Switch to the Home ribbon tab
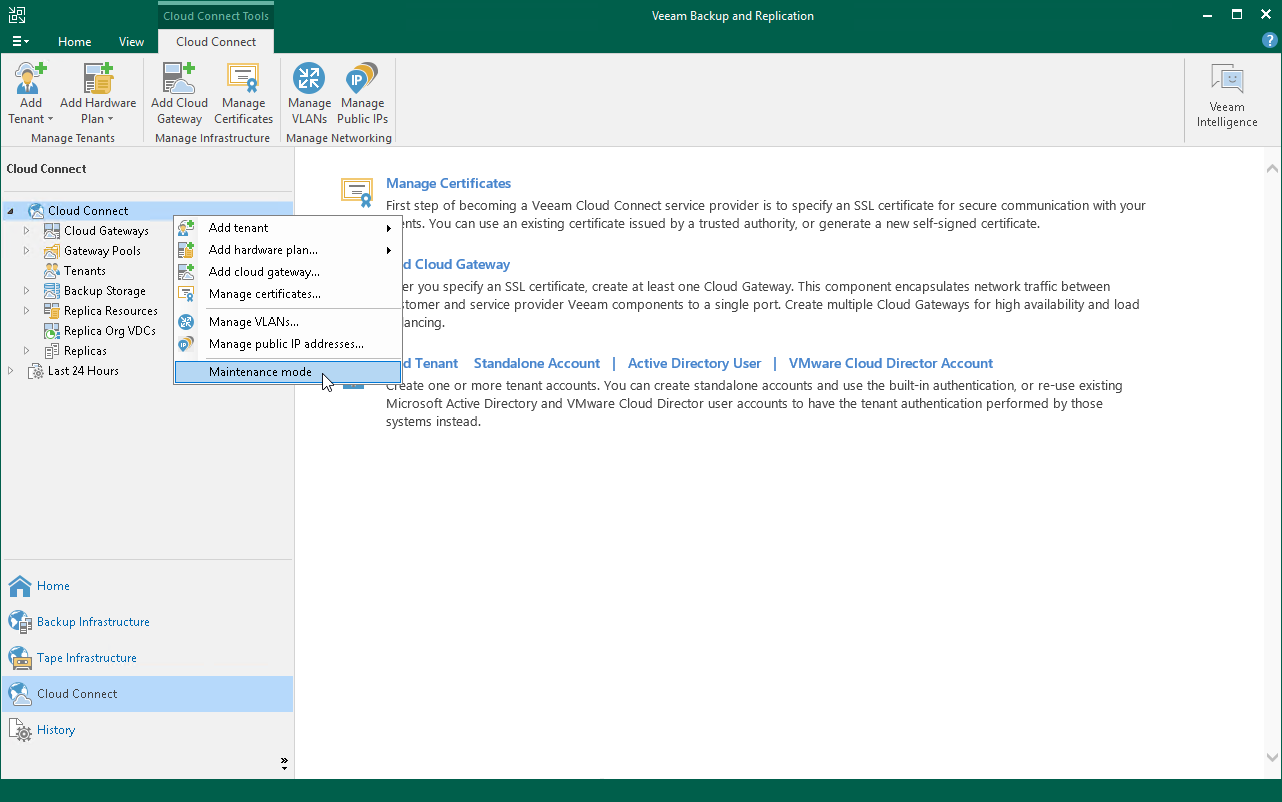Viewport: 1282px width, 802px height. (x=75, y=42)
